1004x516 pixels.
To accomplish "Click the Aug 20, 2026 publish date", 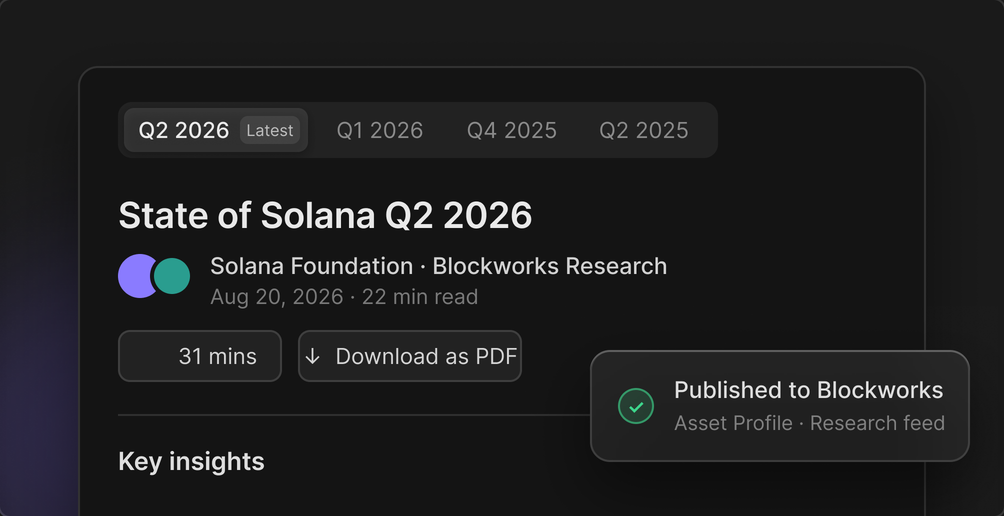I will [x=277, y=297].
